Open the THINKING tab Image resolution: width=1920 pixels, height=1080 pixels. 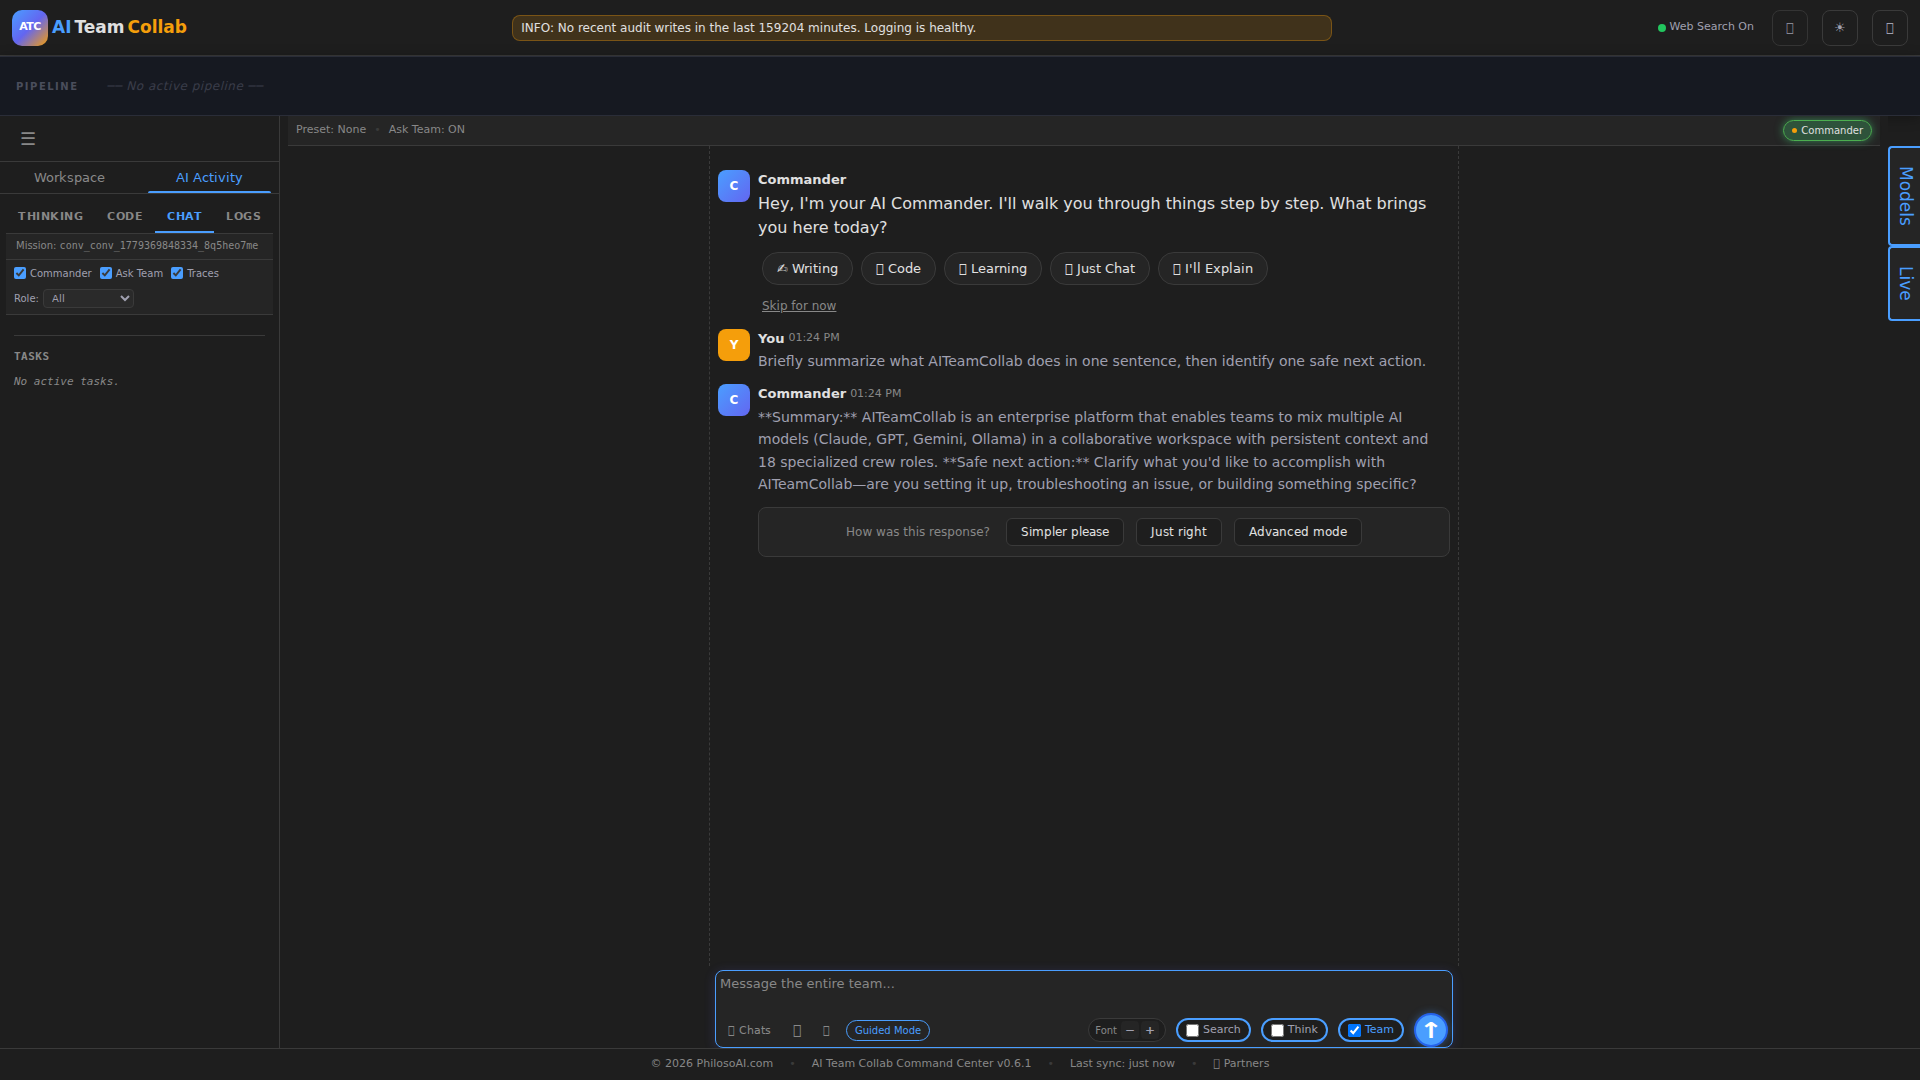(x=51, y=217)
